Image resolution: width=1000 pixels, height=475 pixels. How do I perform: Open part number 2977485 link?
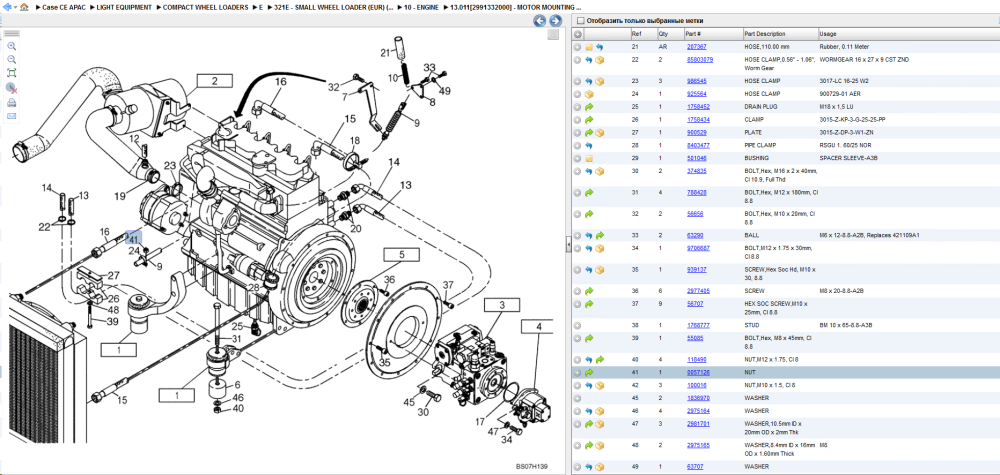(698, 291)
